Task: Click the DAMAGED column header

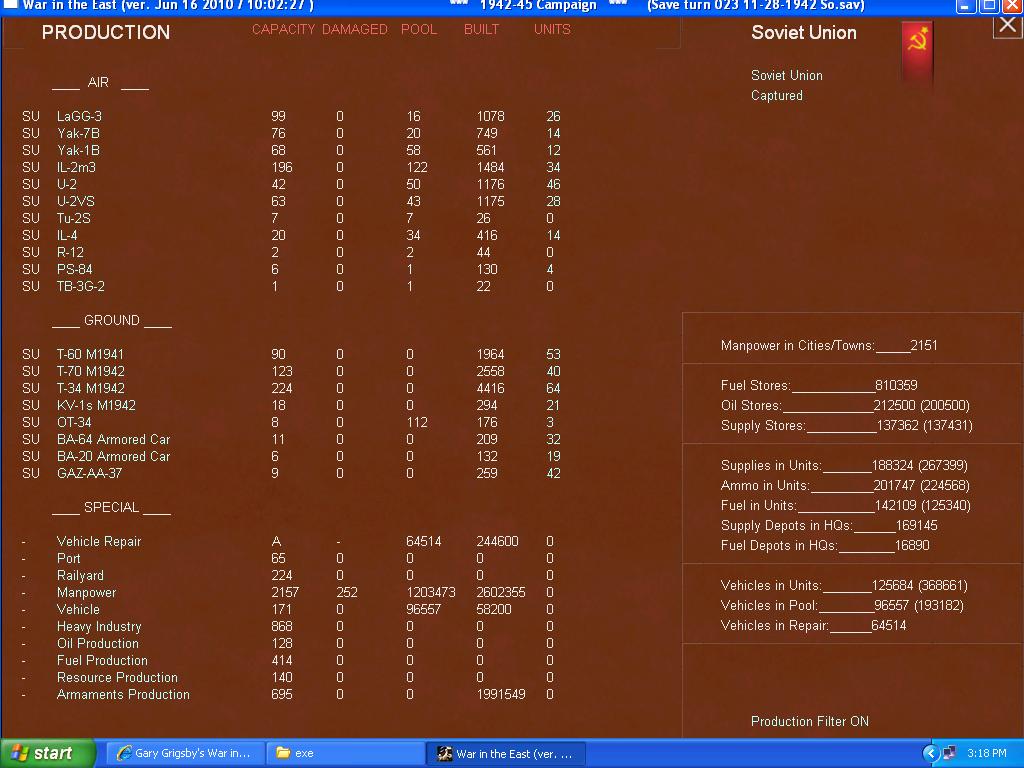Action: tap(355, 29)
